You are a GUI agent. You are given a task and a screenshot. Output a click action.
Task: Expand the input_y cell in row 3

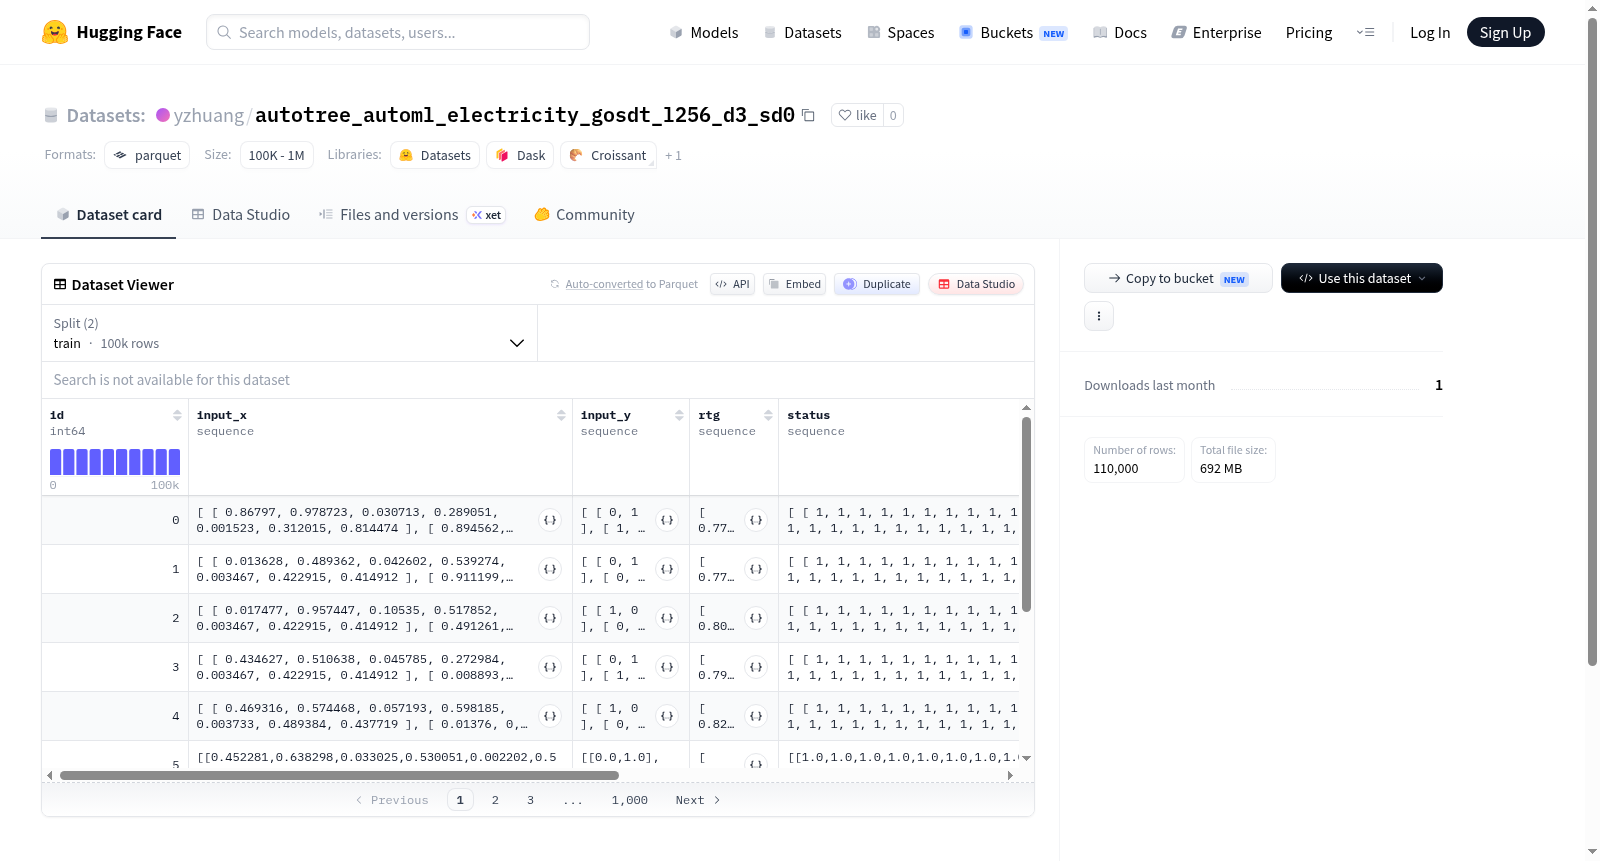[x=667, y=667]
